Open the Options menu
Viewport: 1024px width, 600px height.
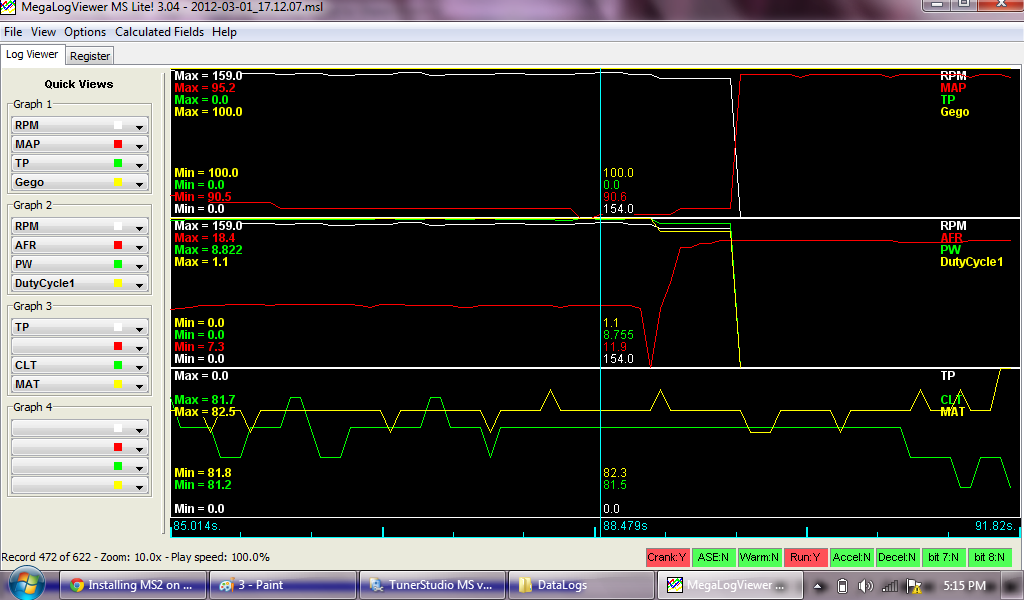pos(85,32)
